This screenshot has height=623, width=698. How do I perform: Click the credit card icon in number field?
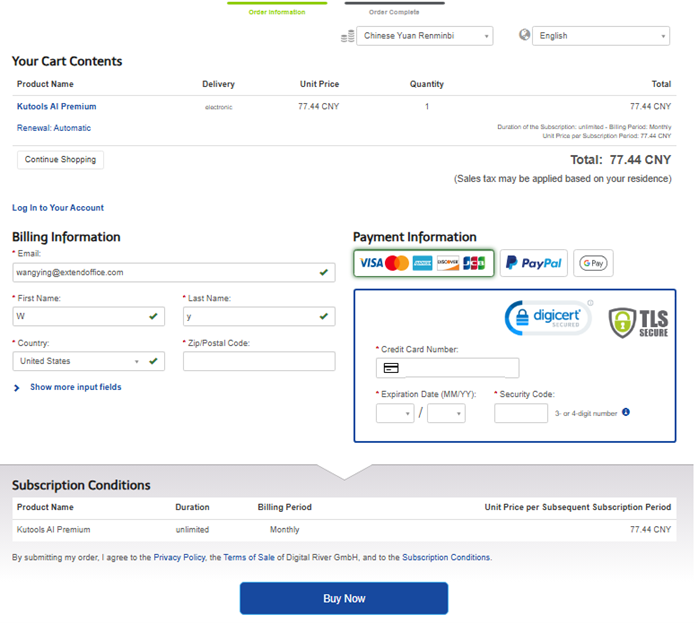click(391, 368)
